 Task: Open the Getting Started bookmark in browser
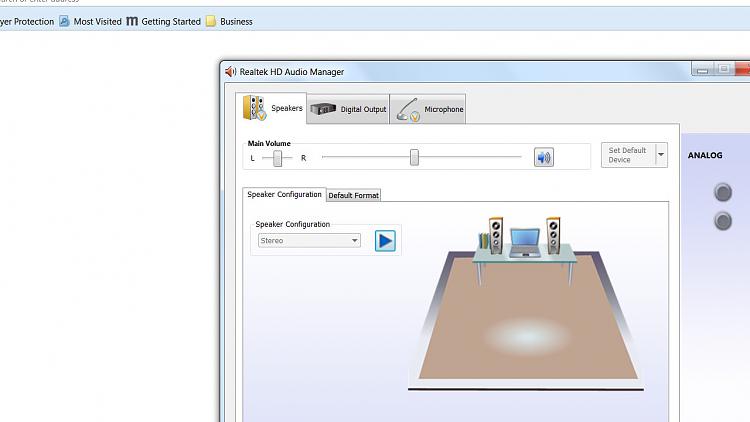coord(164,22)
